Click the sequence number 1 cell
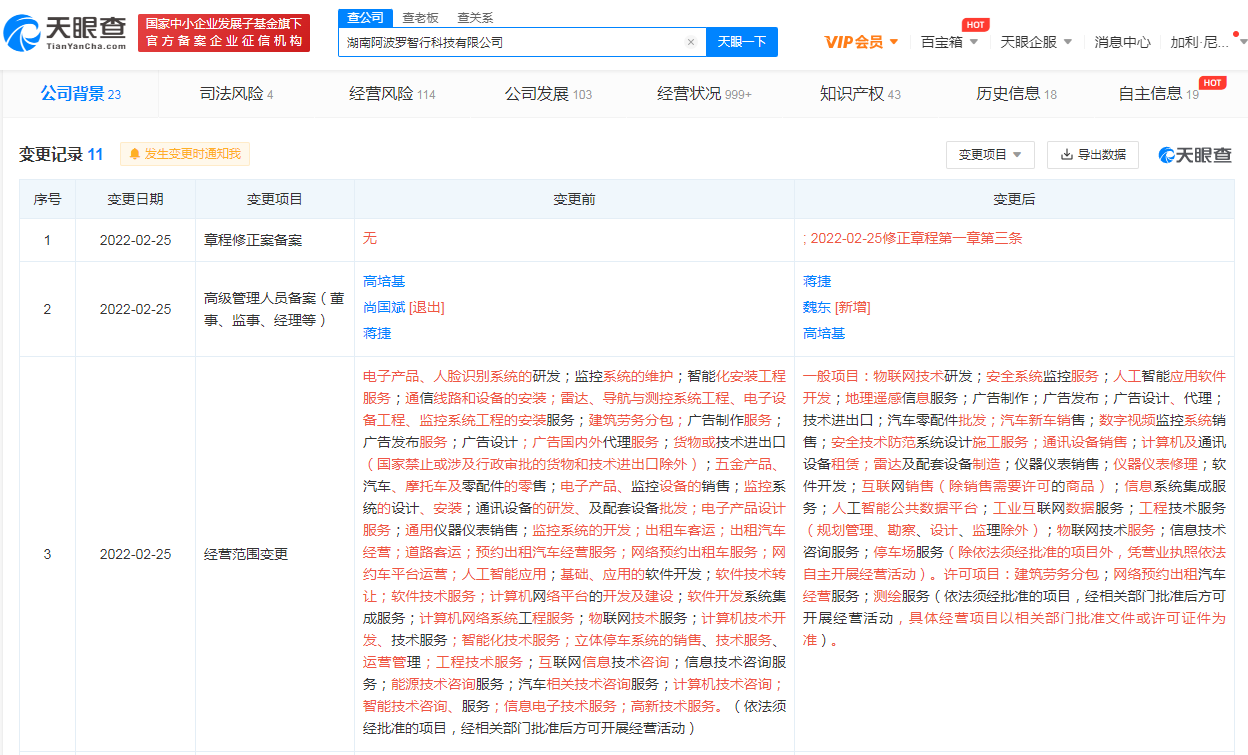The height and width of the screenshot is (755, 1248). 47,240
